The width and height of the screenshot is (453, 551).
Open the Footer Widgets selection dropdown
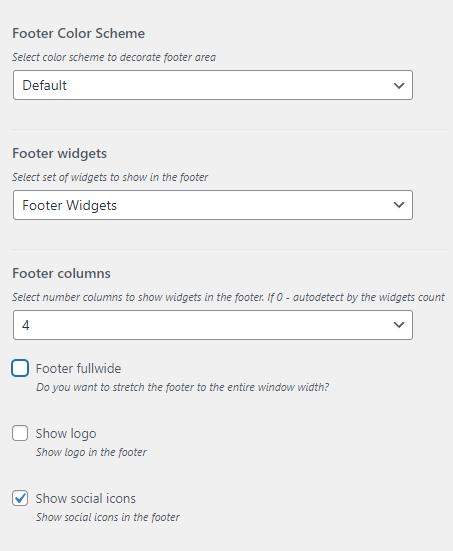(x=213, y=205)
